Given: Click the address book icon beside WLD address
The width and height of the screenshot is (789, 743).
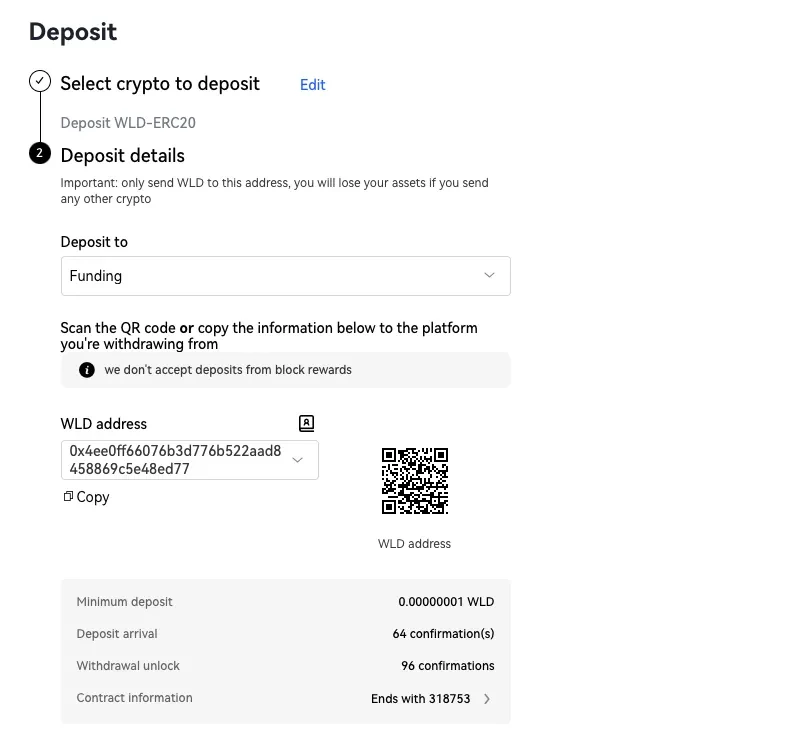Looking at the screenshot, I should pyautogui.click(x=306, y=424).
